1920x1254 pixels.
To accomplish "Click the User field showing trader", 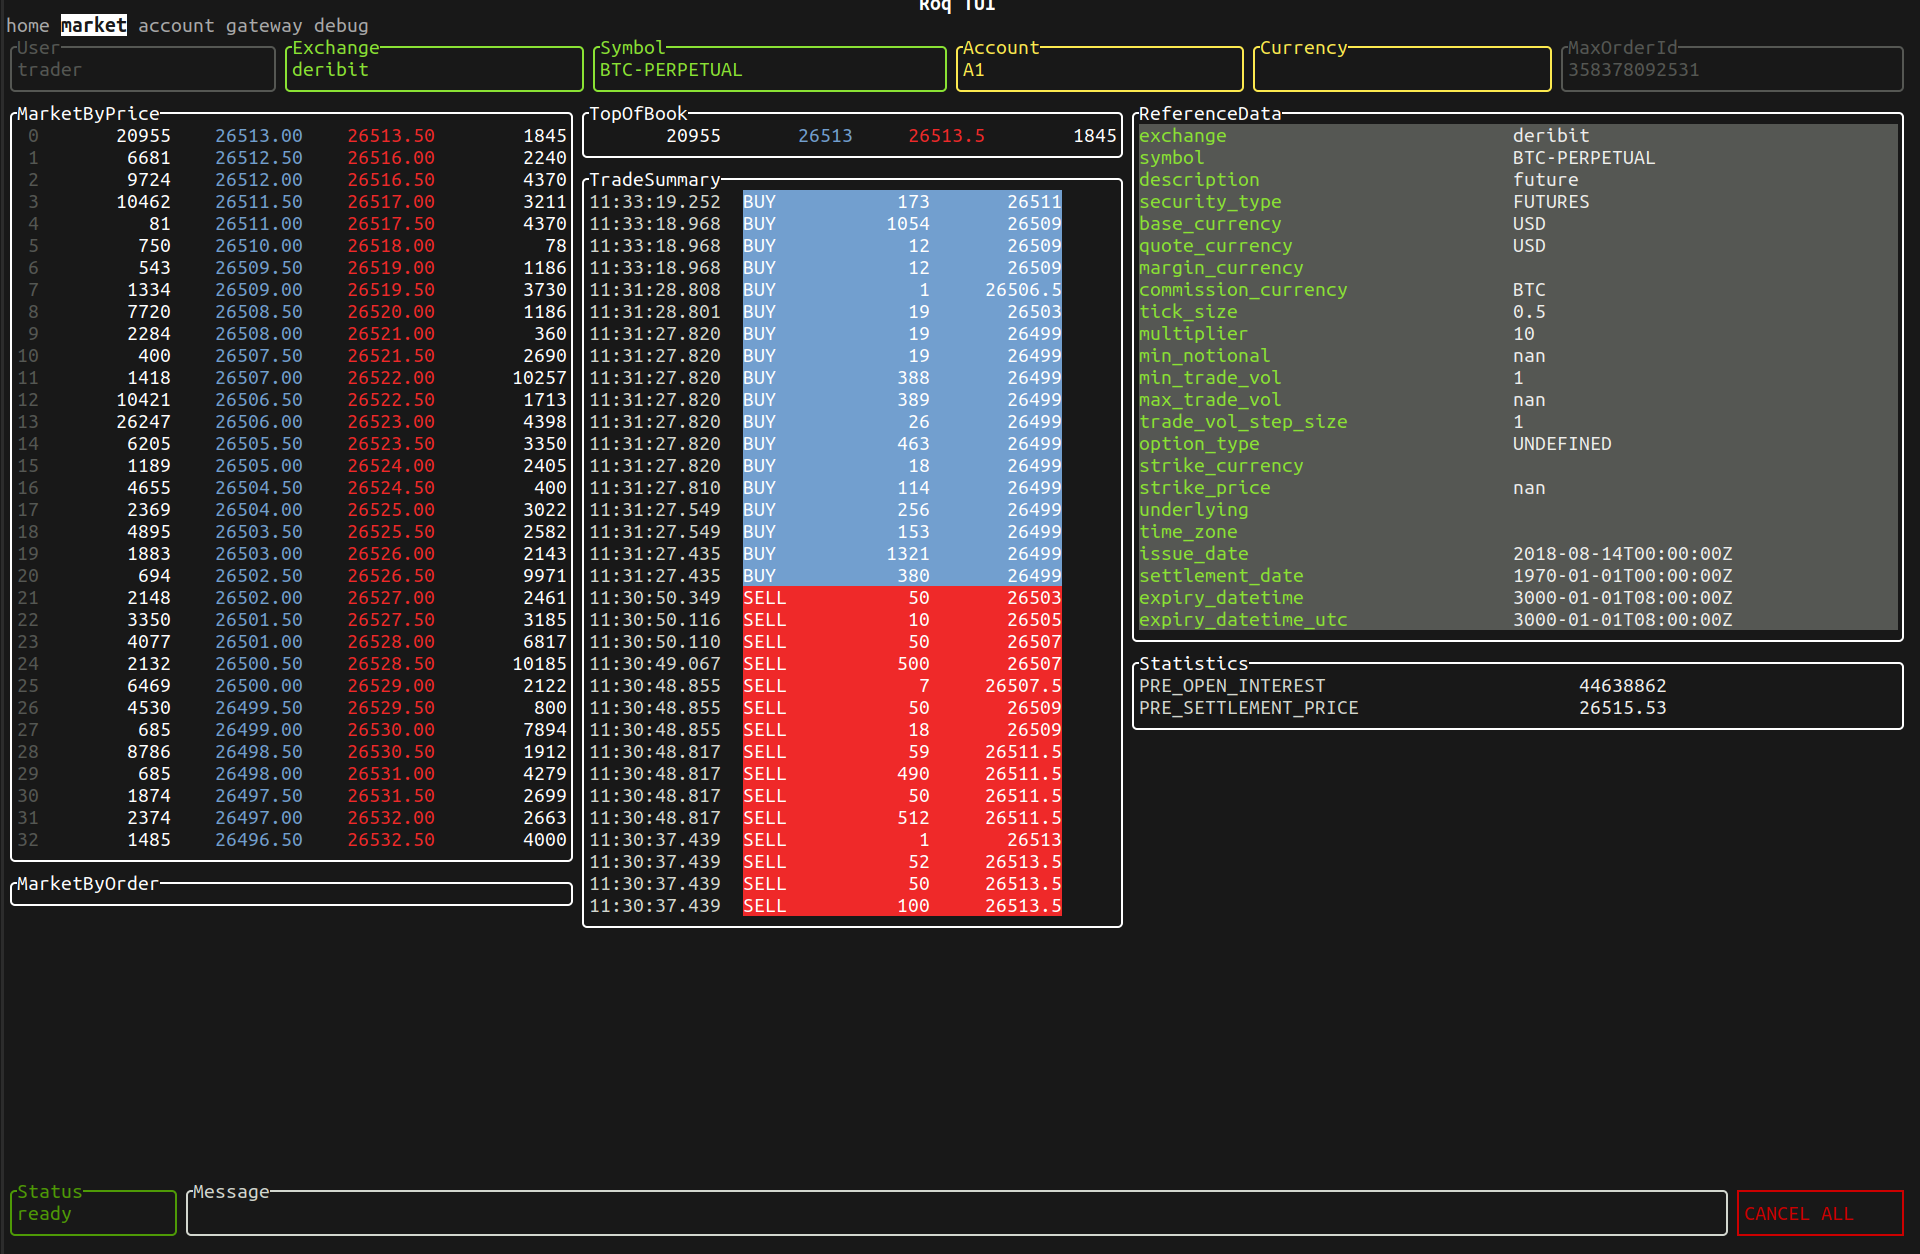I will click(x=143, y=69).
